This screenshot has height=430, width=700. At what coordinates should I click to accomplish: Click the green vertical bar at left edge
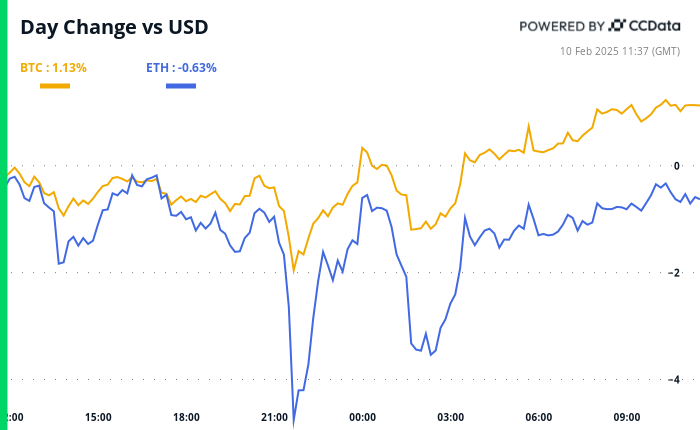click(3, 215)
